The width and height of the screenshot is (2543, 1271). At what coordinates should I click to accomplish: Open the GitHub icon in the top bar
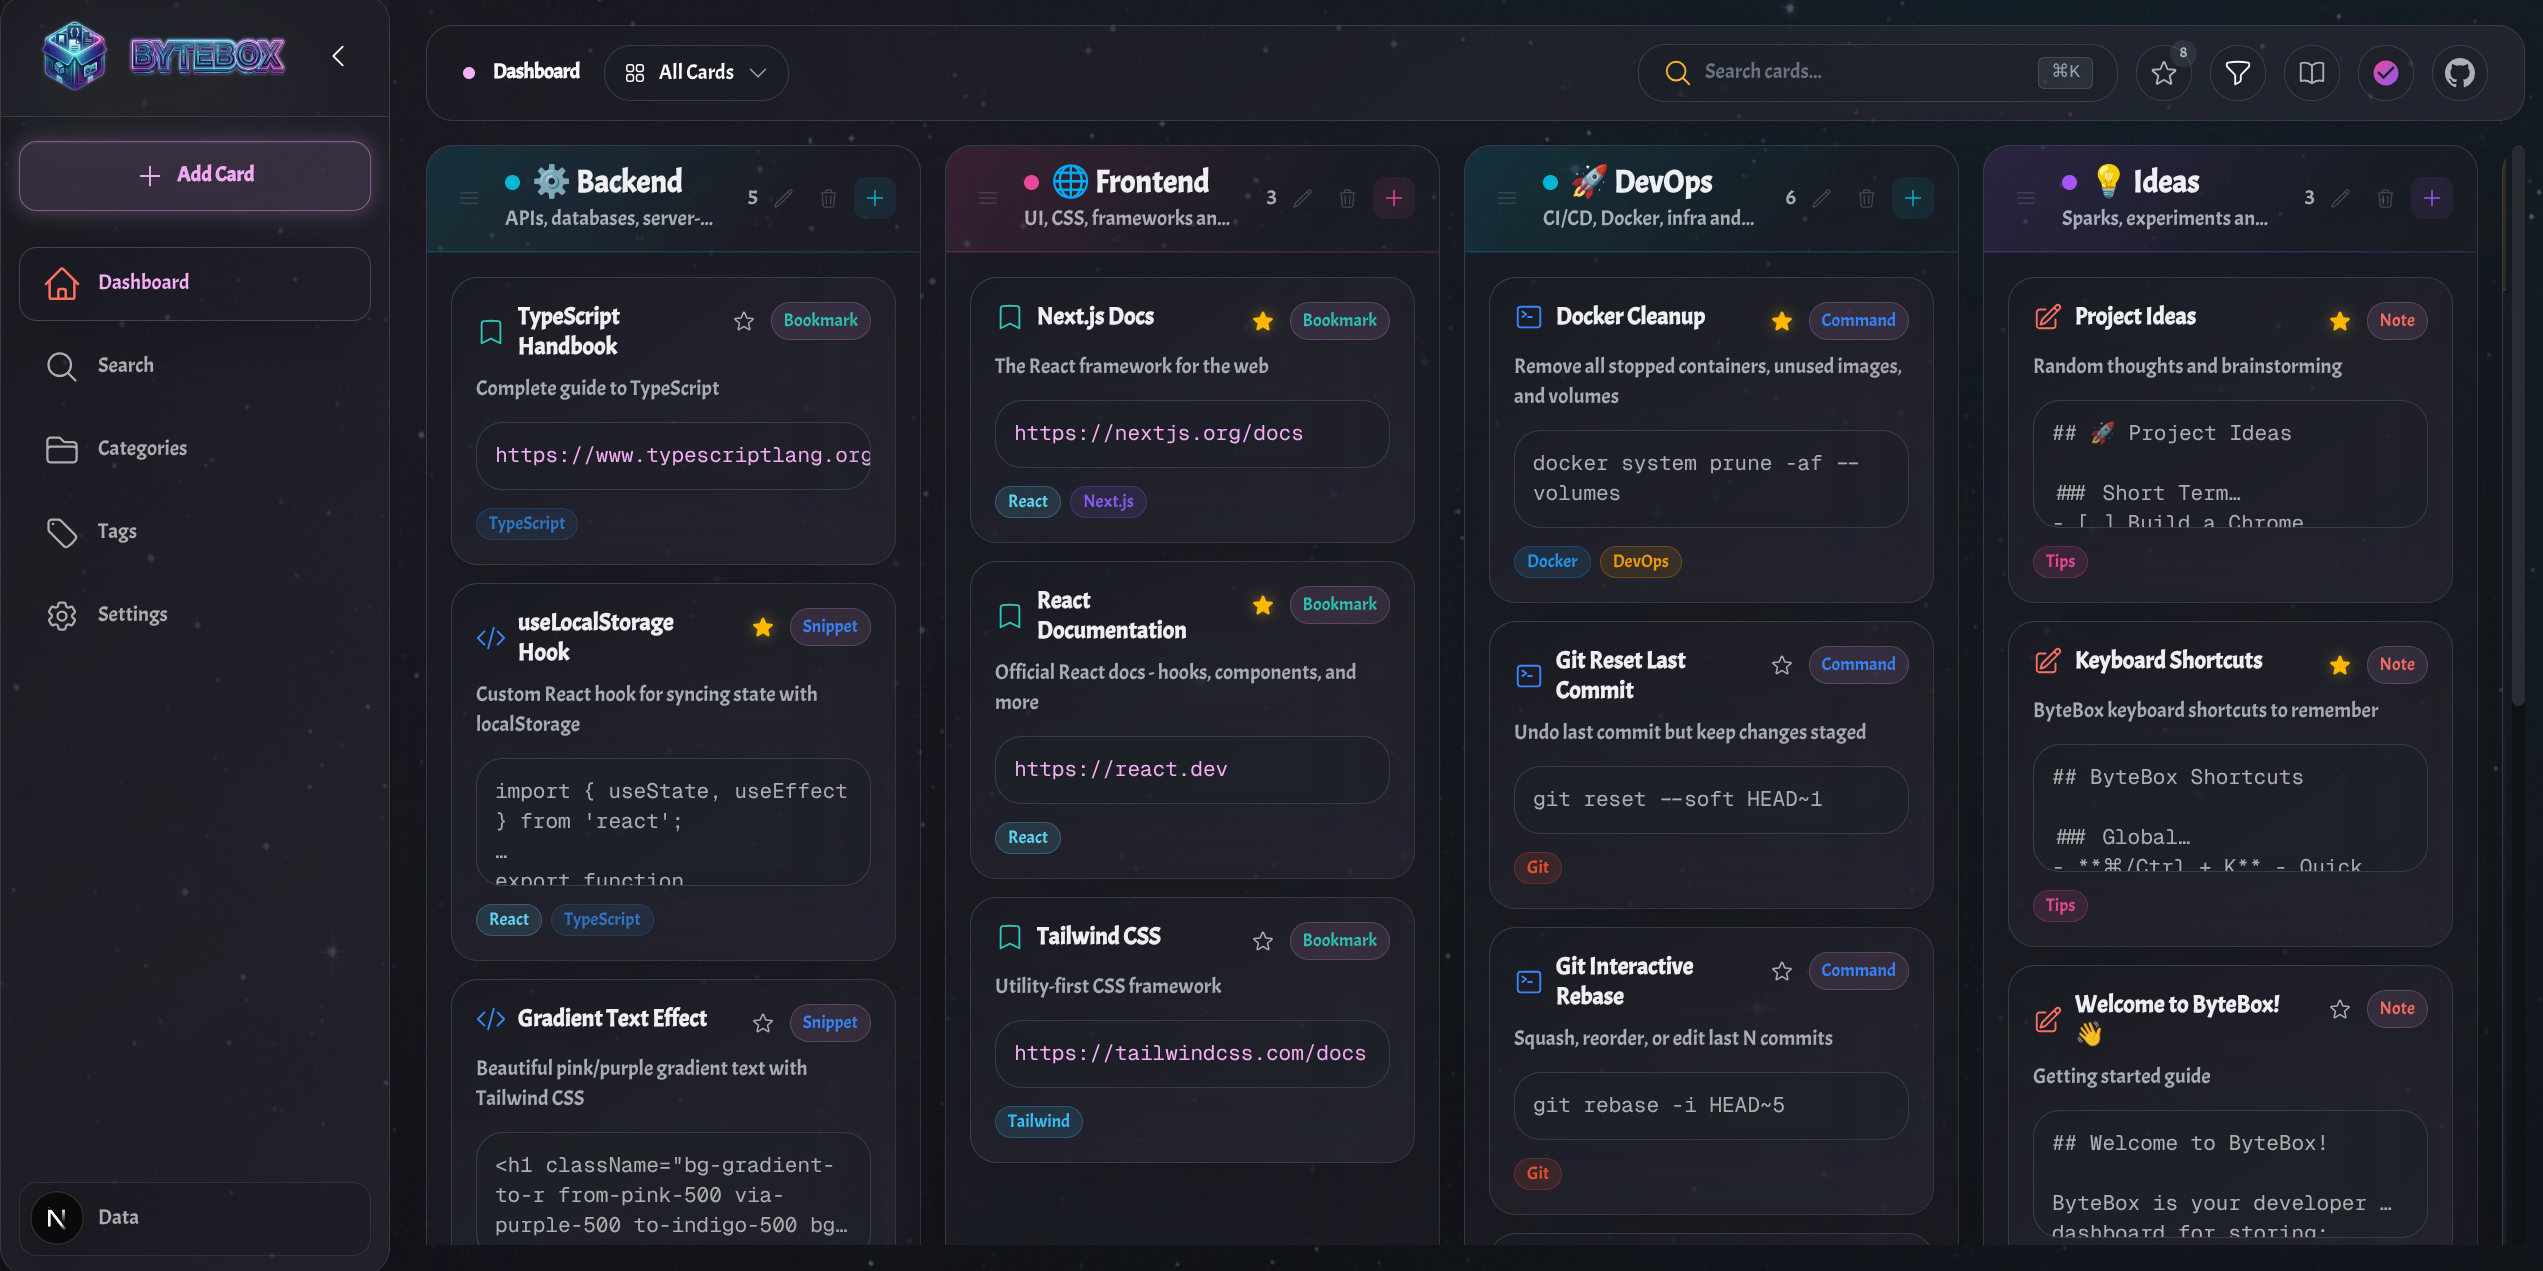tap(2460, 72)
